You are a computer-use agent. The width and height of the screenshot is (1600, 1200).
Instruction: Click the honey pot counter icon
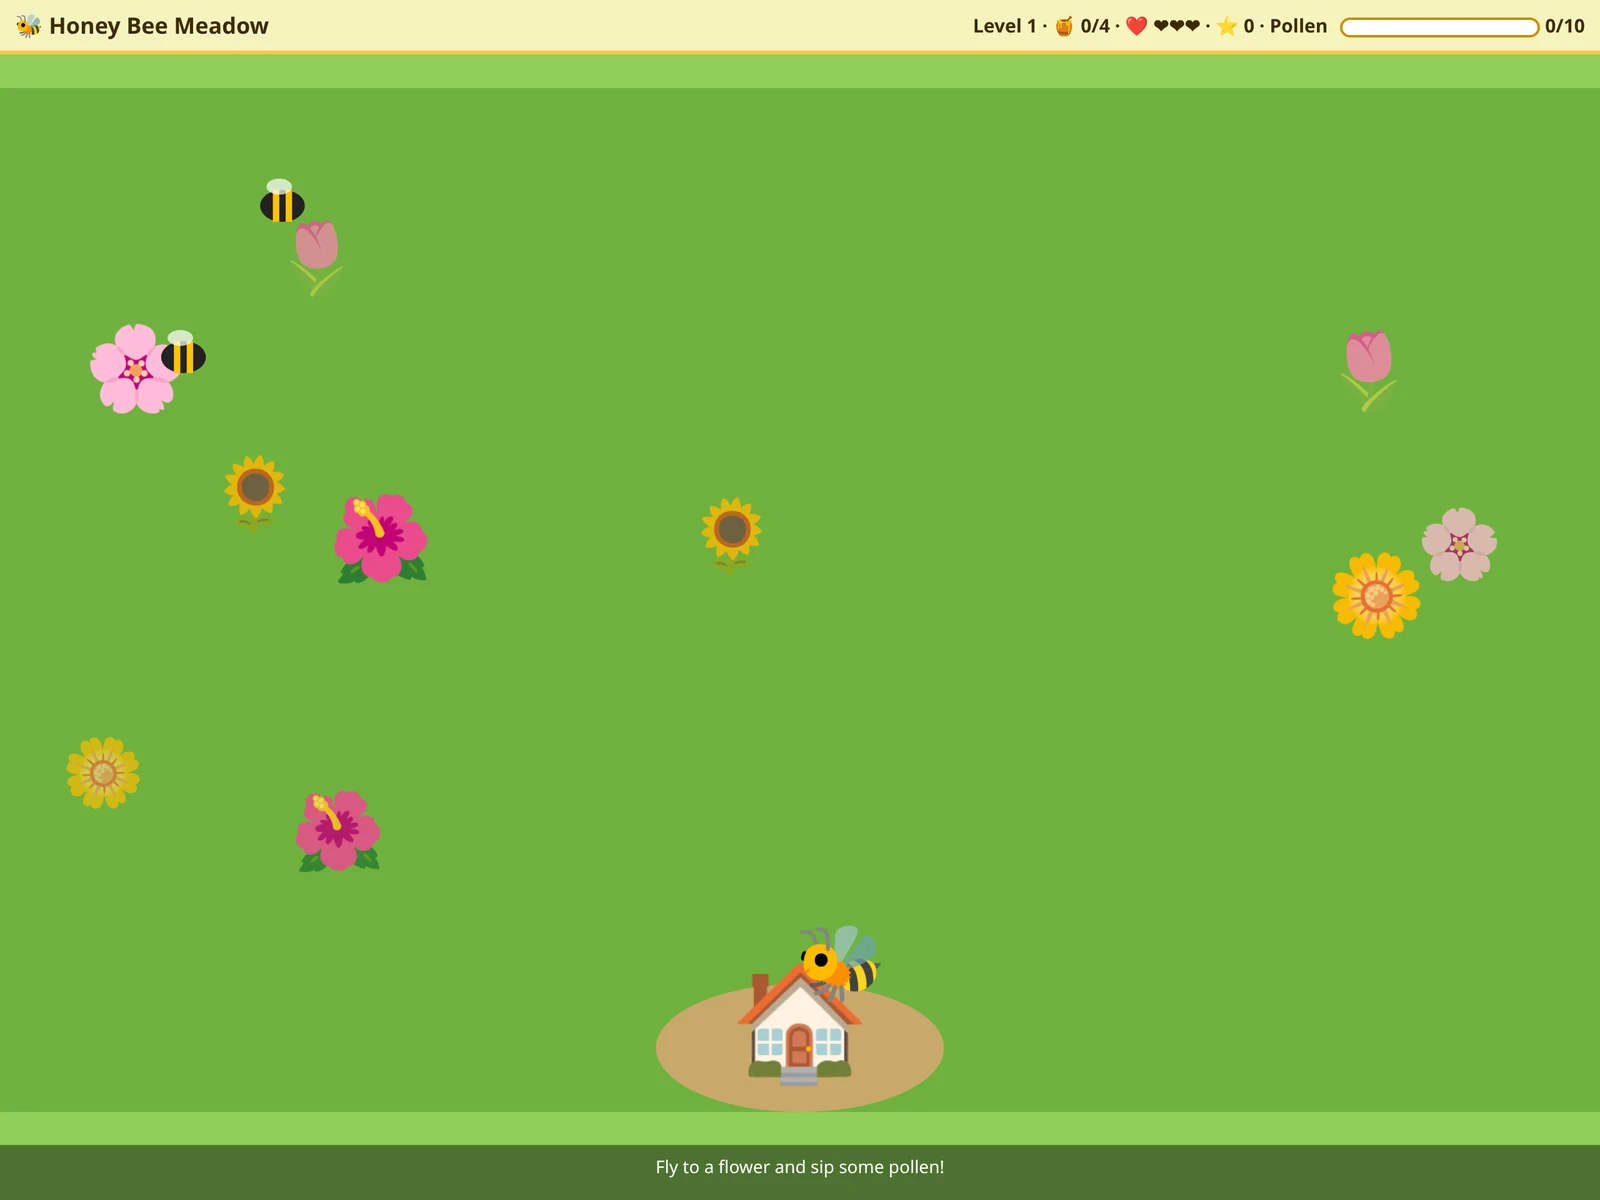[1064, 26]
